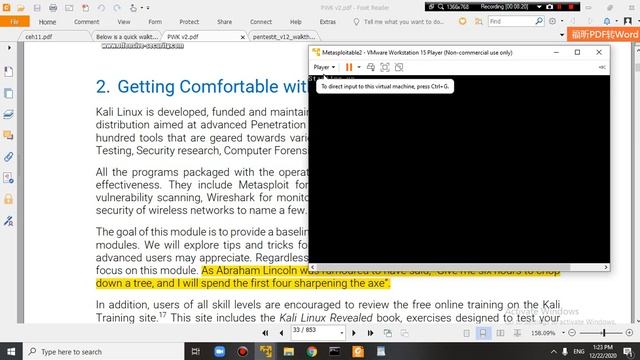The image size is (640, 360).
Task: Switch to the Home ribbon tab
Action: 47,22
